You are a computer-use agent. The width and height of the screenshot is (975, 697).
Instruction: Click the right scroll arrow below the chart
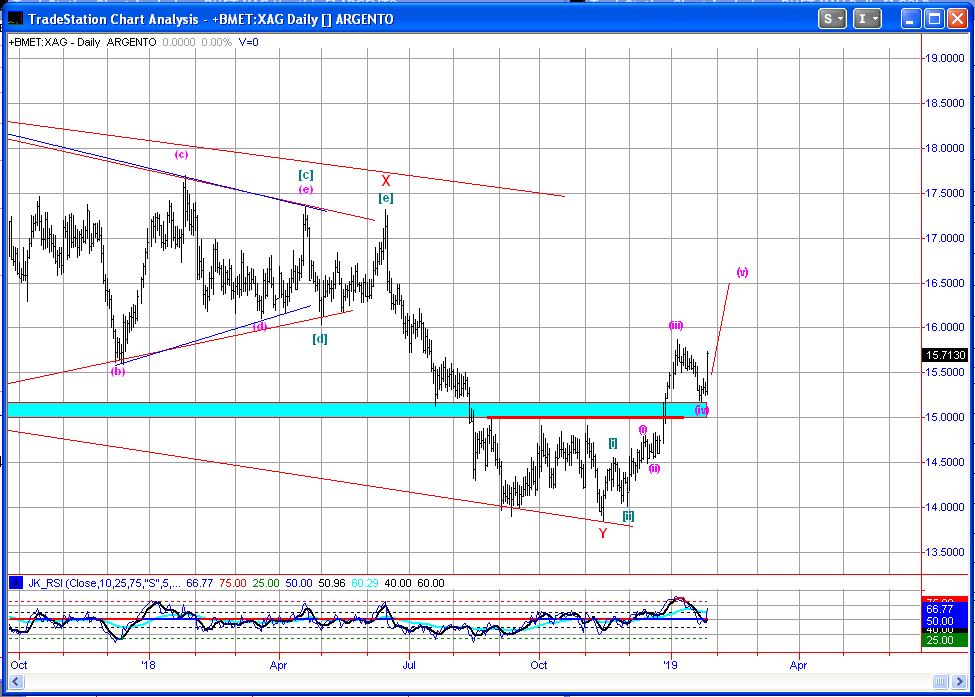[x=961, y=682]
